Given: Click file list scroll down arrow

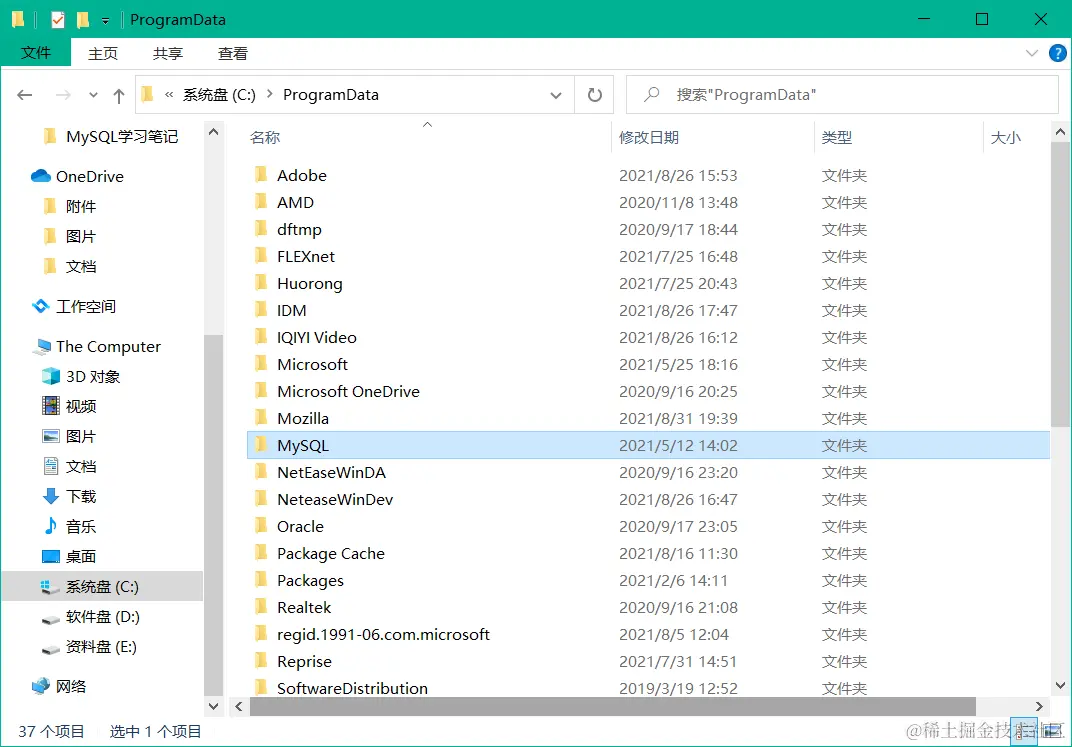Looking at the screenshot, I should pyautogui.click(x=1060, y=685).
